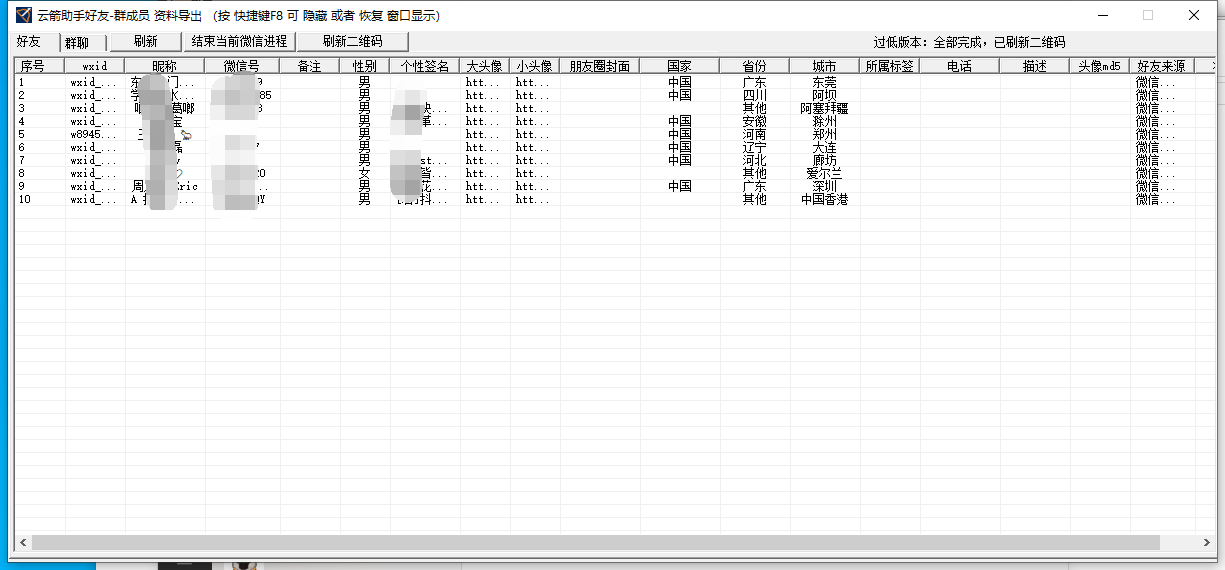Select the city cell 滁州
This screenshot has height=570, width=1225.
(x=825, y=121)
